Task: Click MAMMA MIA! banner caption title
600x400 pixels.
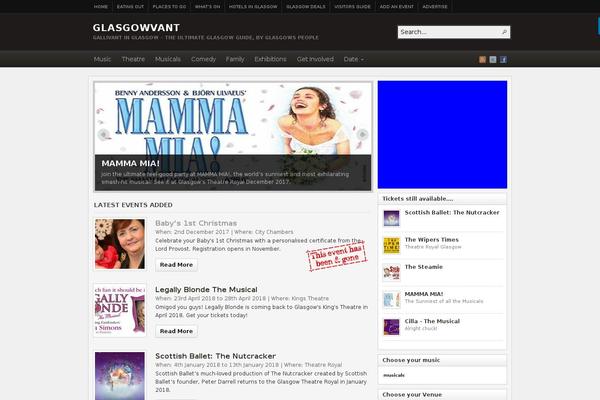Action: (x=130, y=163)
